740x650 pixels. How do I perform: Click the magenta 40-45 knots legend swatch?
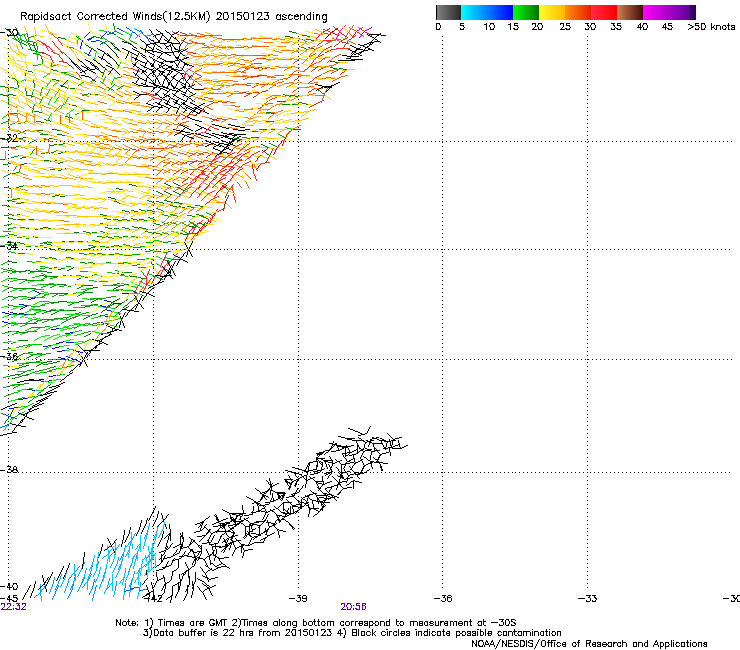[x=656, y=12]
